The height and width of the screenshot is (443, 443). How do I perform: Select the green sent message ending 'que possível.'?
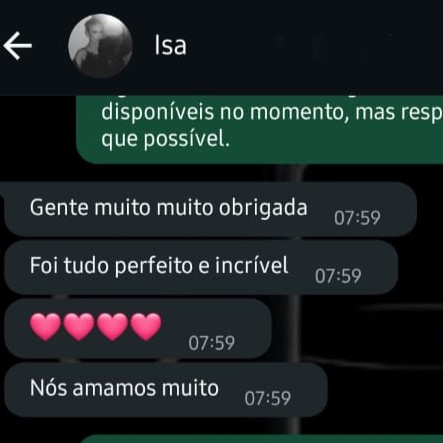pyautogui.click(x=260, y=129)
